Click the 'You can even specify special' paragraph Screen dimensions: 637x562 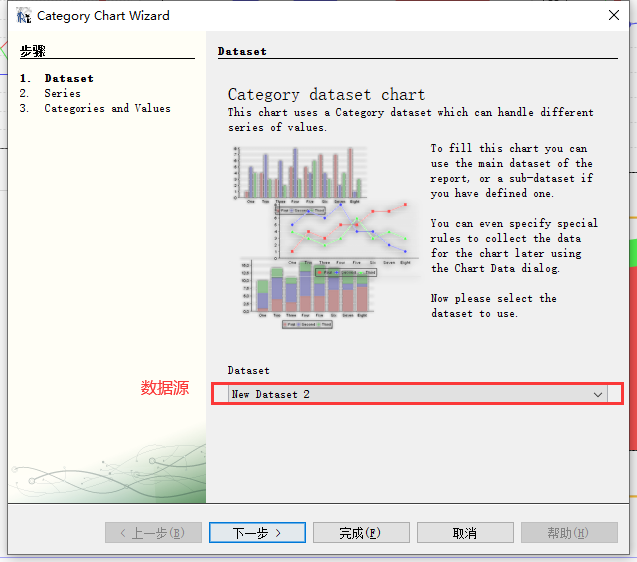pos(514,246)
